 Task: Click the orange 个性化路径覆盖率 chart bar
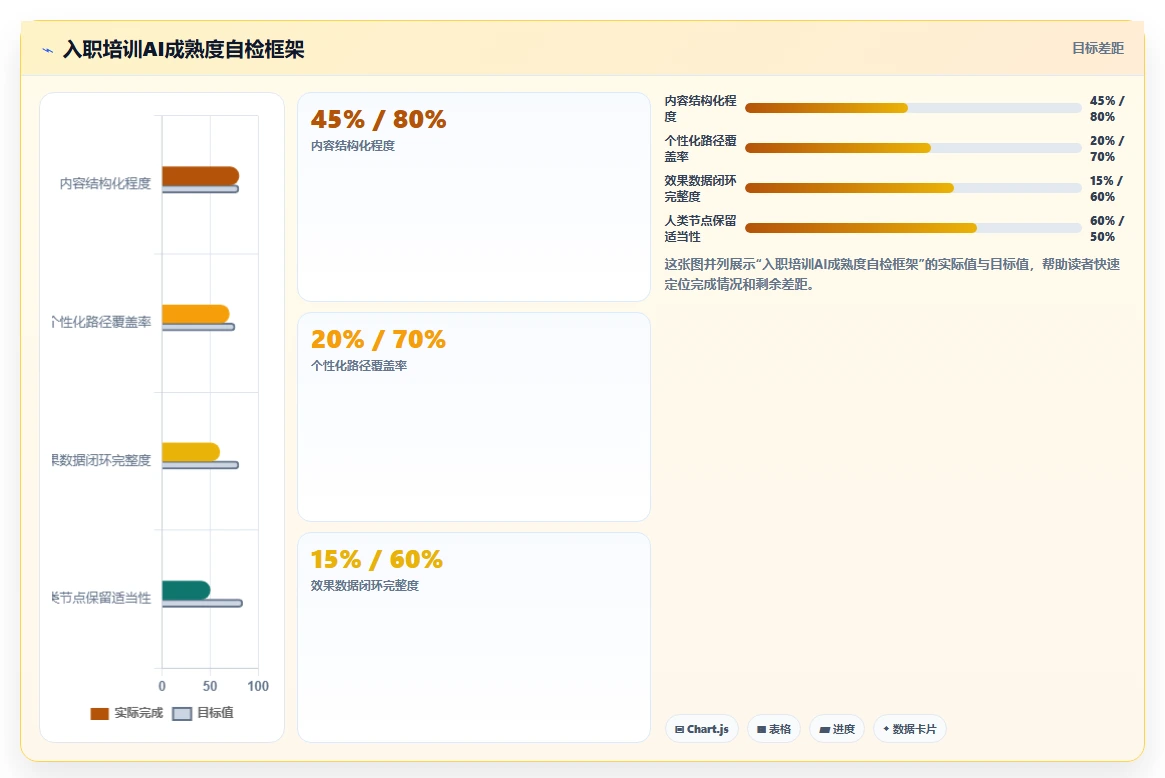195,314
